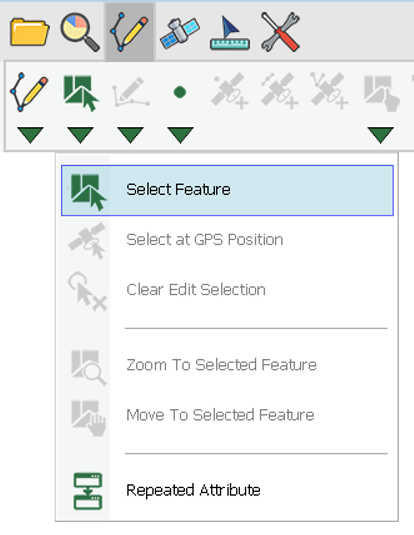Expand dropdown arrow under Select Feature icon
The width and height of the screenshot is (414, 535).
[x=80, y=134]
